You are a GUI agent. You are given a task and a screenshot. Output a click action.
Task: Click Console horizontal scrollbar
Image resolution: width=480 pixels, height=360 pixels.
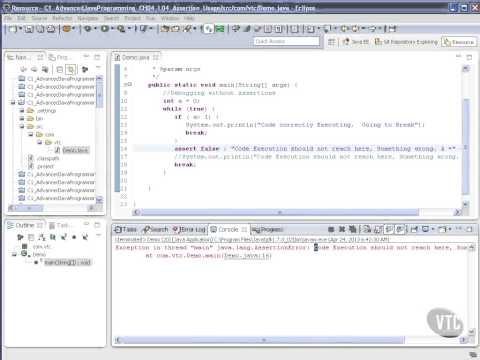[x=263, y=340]
